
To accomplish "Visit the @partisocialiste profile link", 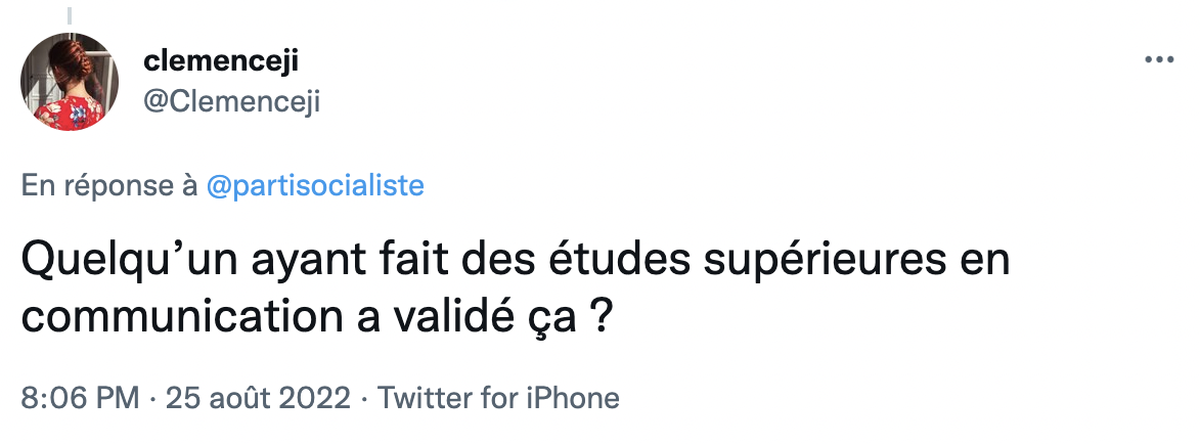I will (315, 186).
